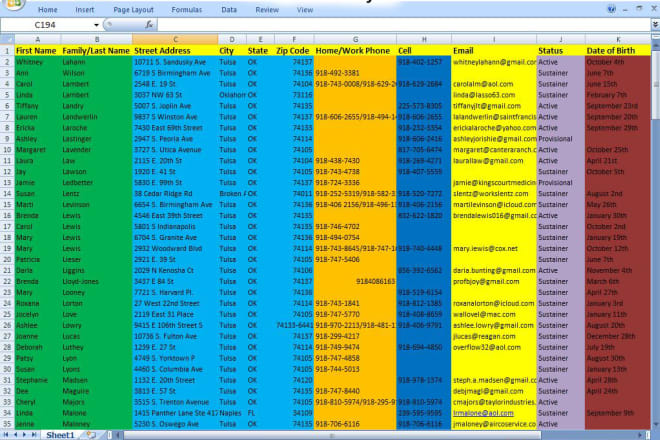Select column K header

coord(618,39)
